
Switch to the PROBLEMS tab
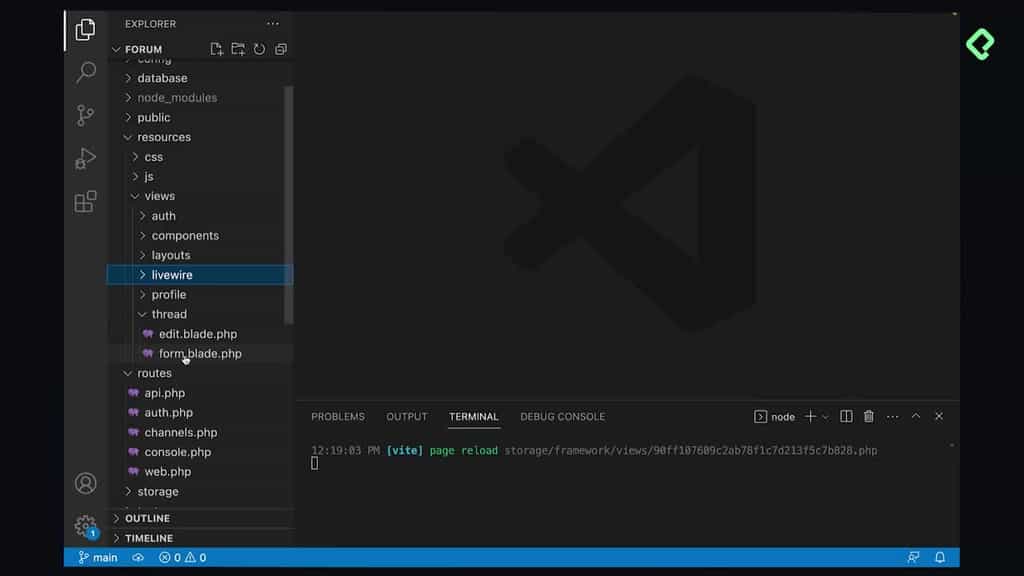click(x=338, y=416)
